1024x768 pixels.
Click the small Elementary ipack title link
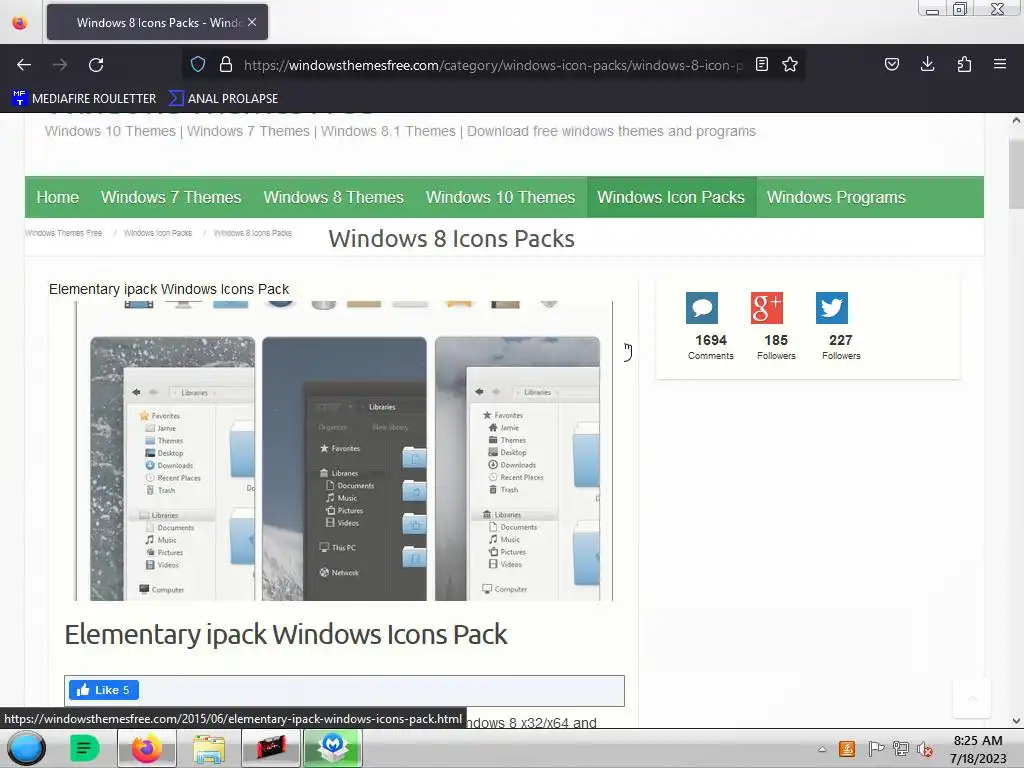click(168, 289)
